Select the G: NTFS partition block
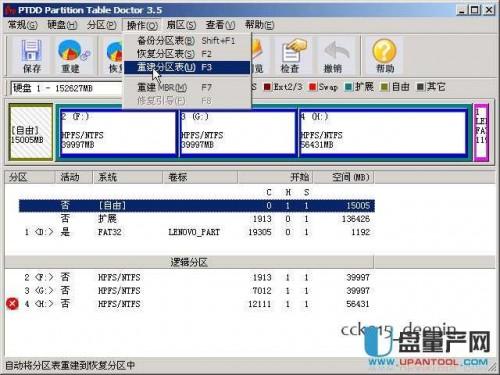The width and height of the screenshot is (500, 375). click(238, 133)
